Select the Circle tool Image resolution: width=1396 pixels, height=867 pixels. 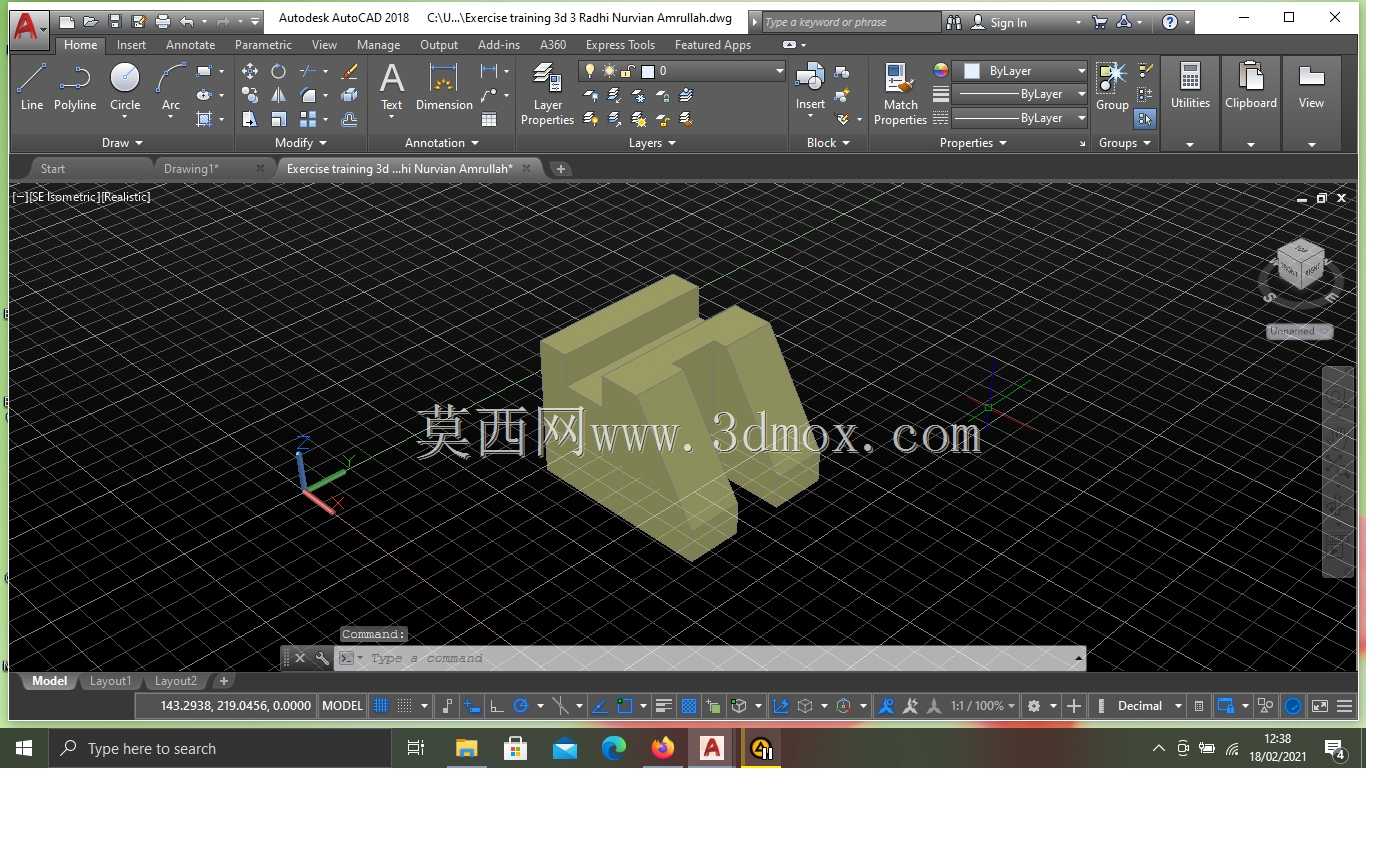tap(125, 87)
